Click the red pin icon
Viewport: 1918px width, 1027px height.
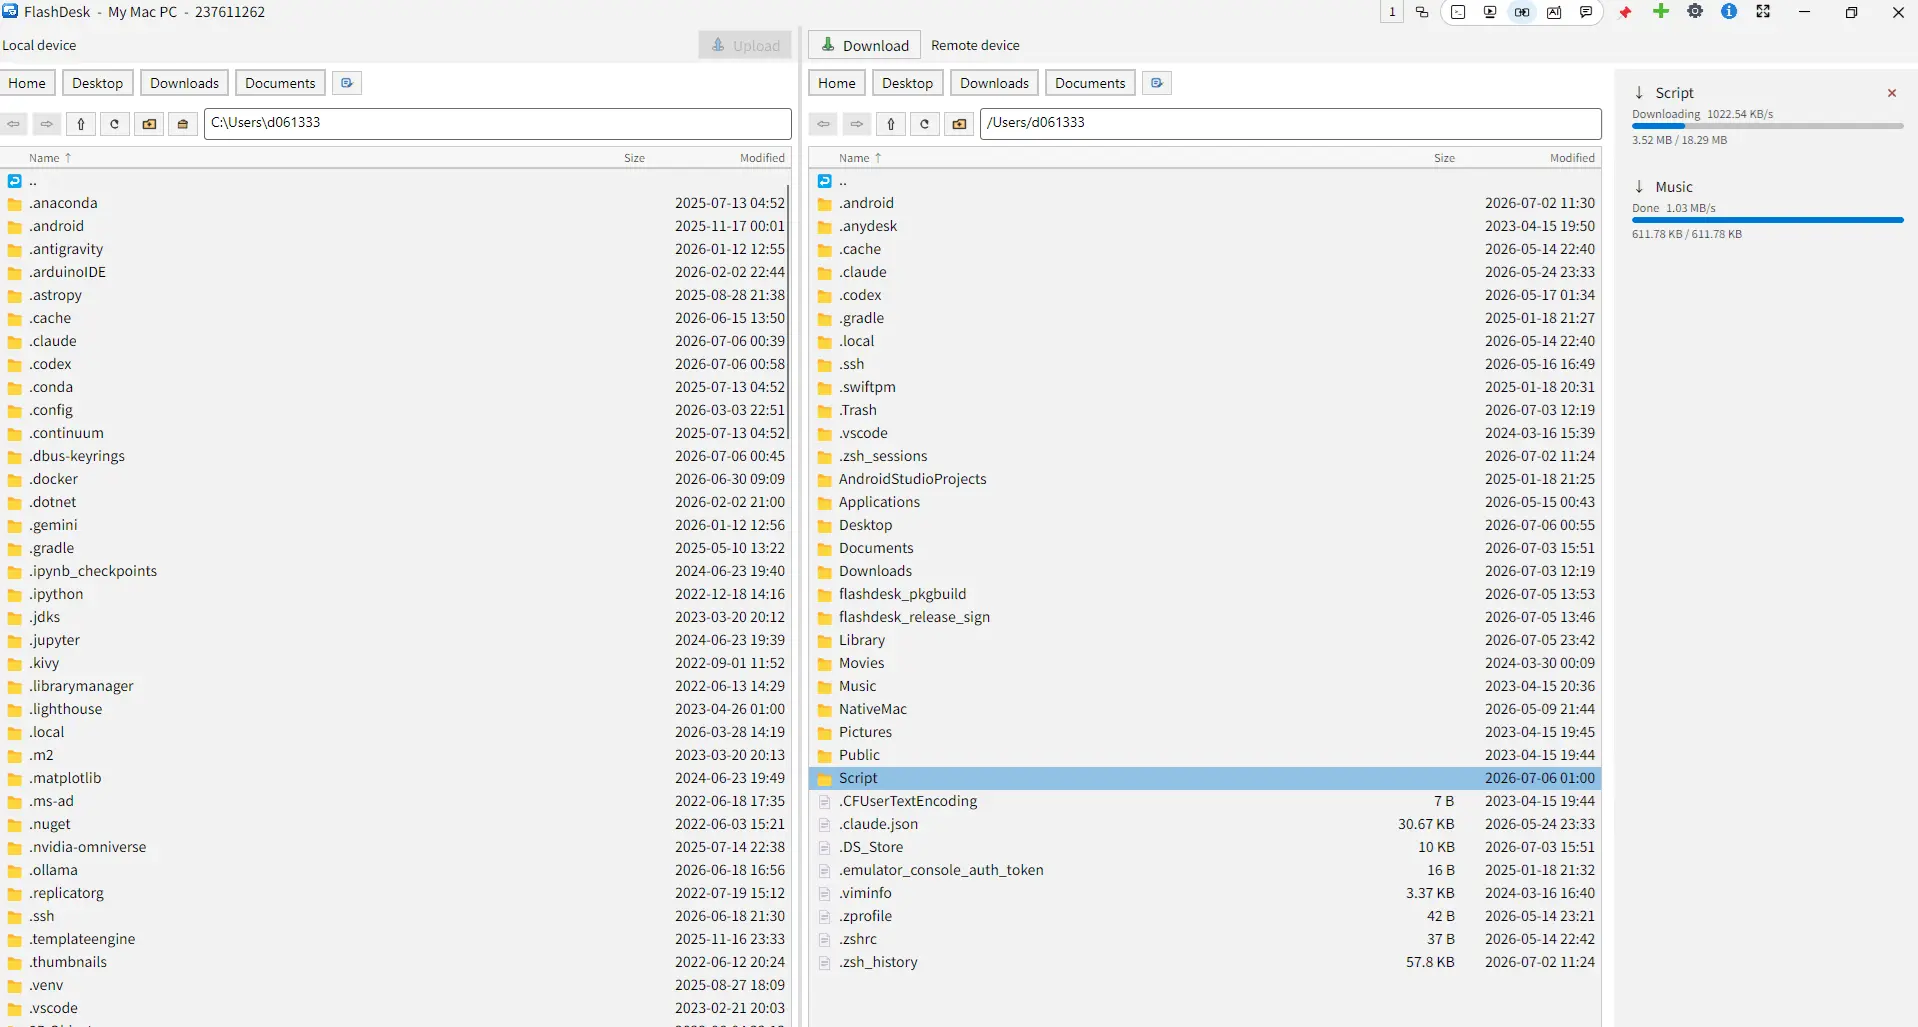point(1626,12)
